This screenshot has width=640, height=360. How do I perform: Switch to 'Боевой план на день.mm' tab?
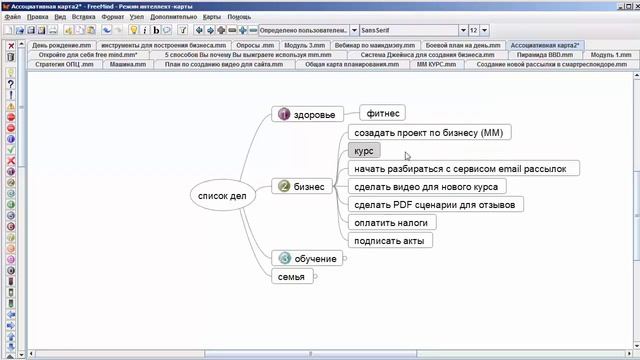[x=463, y=45]
